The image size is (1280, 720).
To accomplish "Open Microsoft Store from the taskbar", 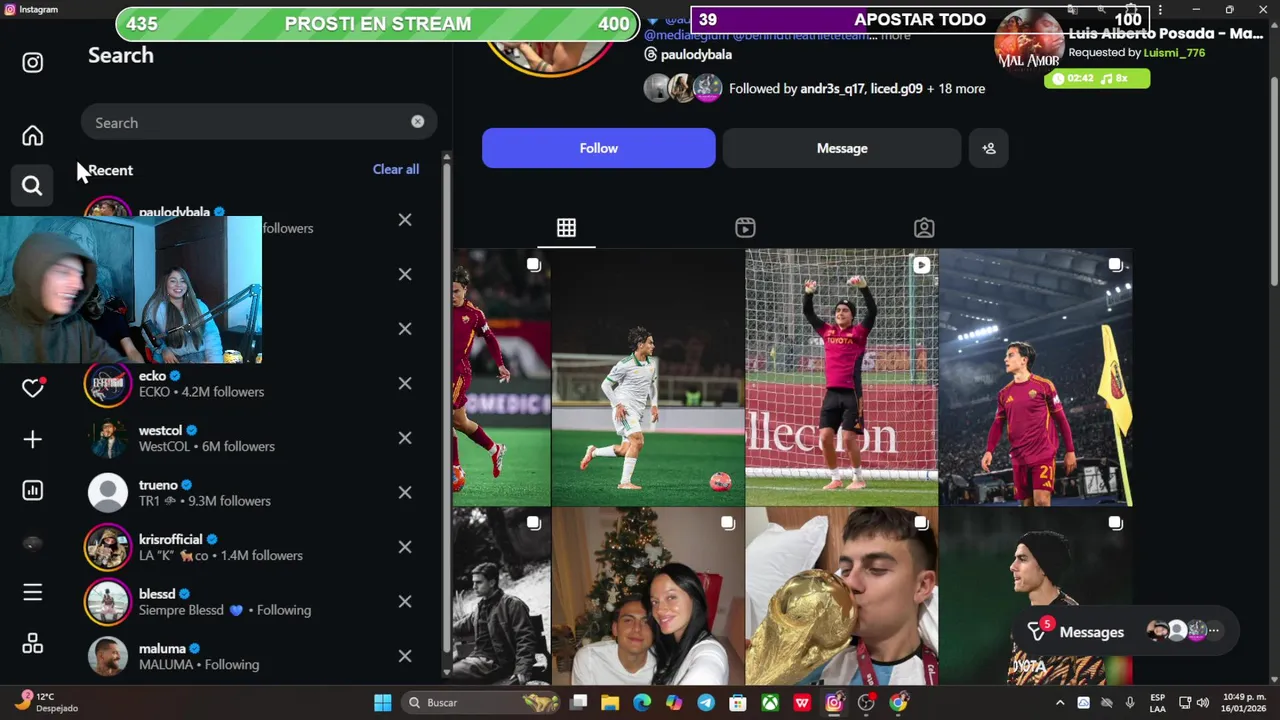I will [738, 703].
